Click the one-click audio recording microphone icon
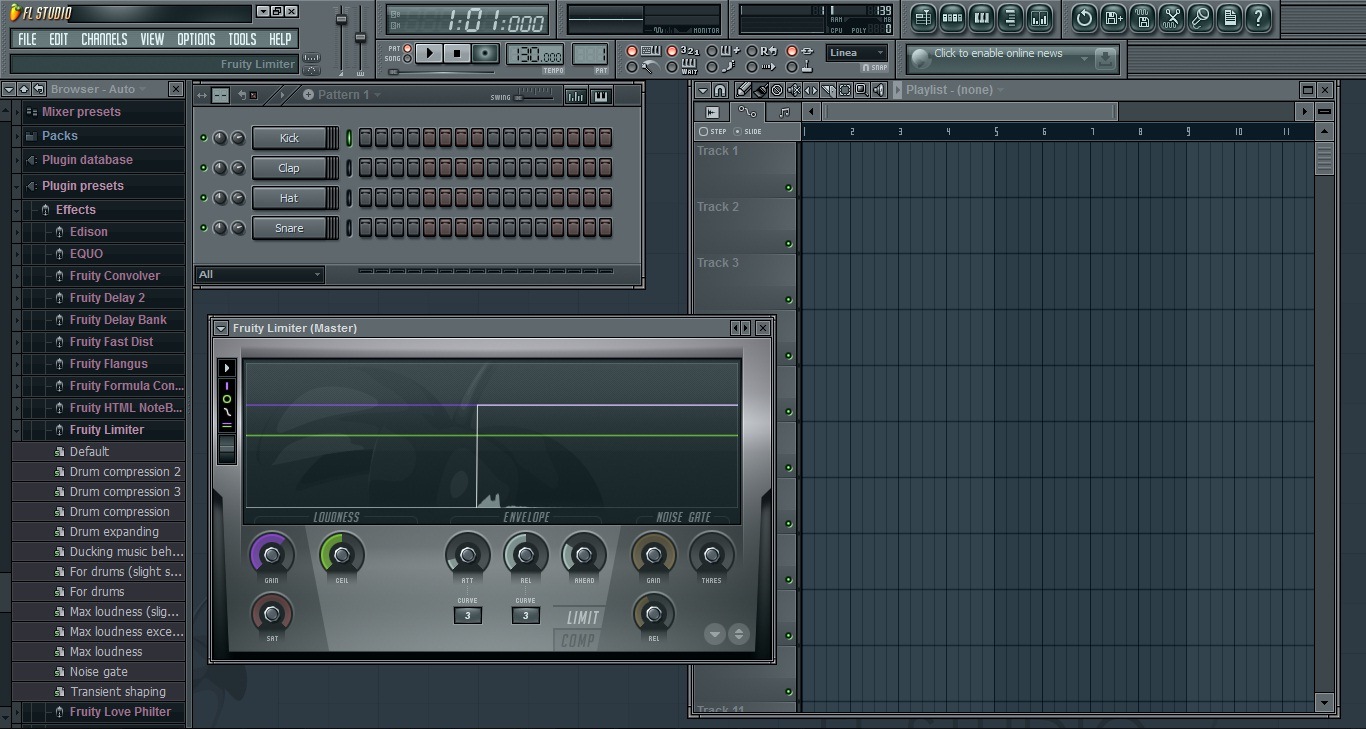Viewport: 1366px width, 729px height. coord(1200,17)
